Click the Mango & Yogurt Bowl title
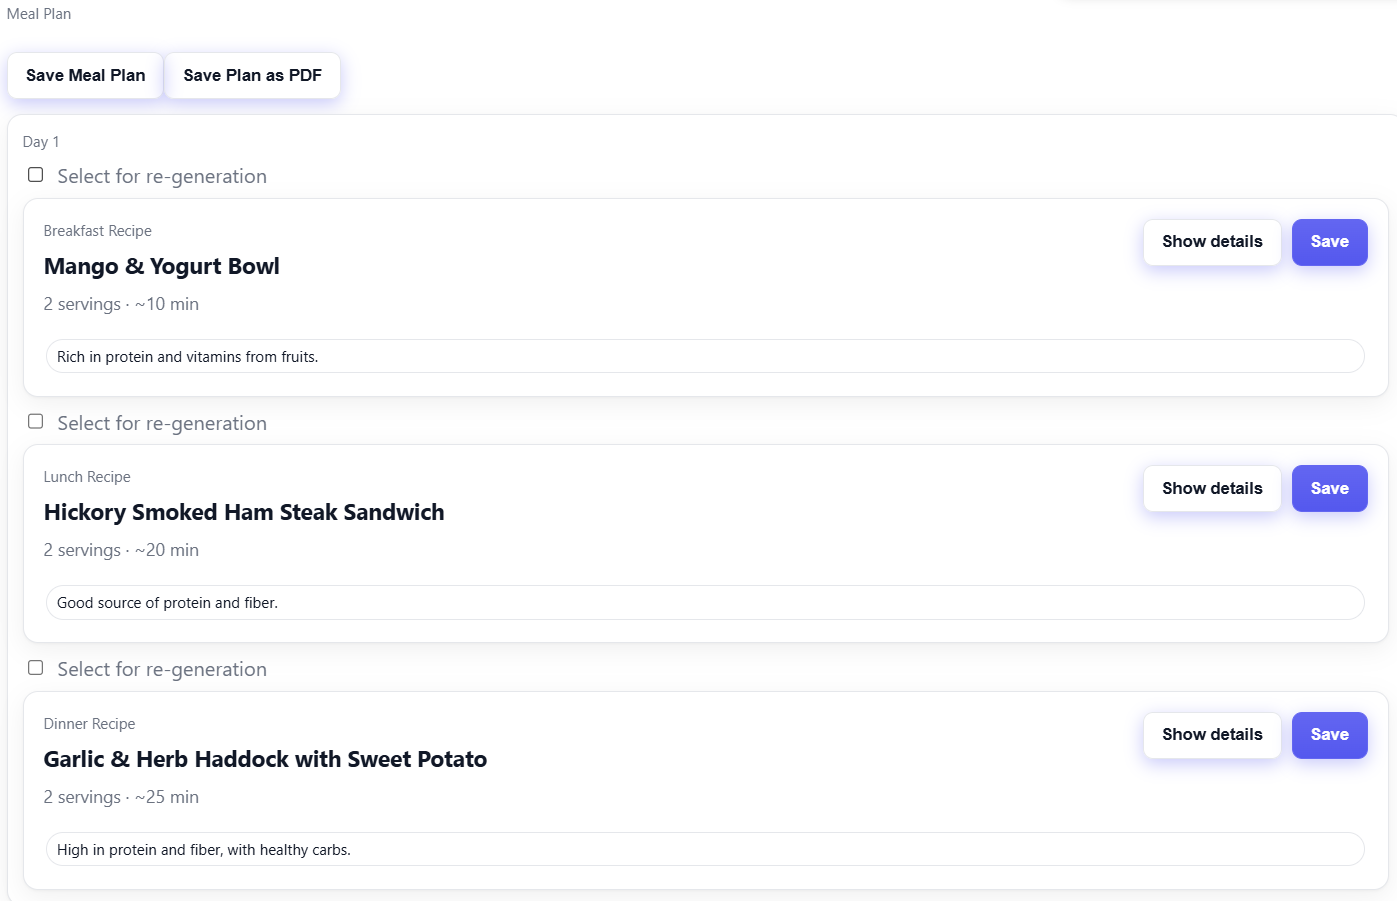 [161, 267]
